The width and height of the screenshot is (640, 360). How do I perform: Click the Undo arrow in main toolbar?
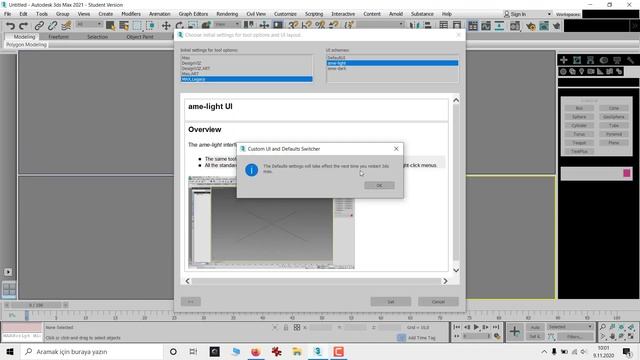point(10,26)
